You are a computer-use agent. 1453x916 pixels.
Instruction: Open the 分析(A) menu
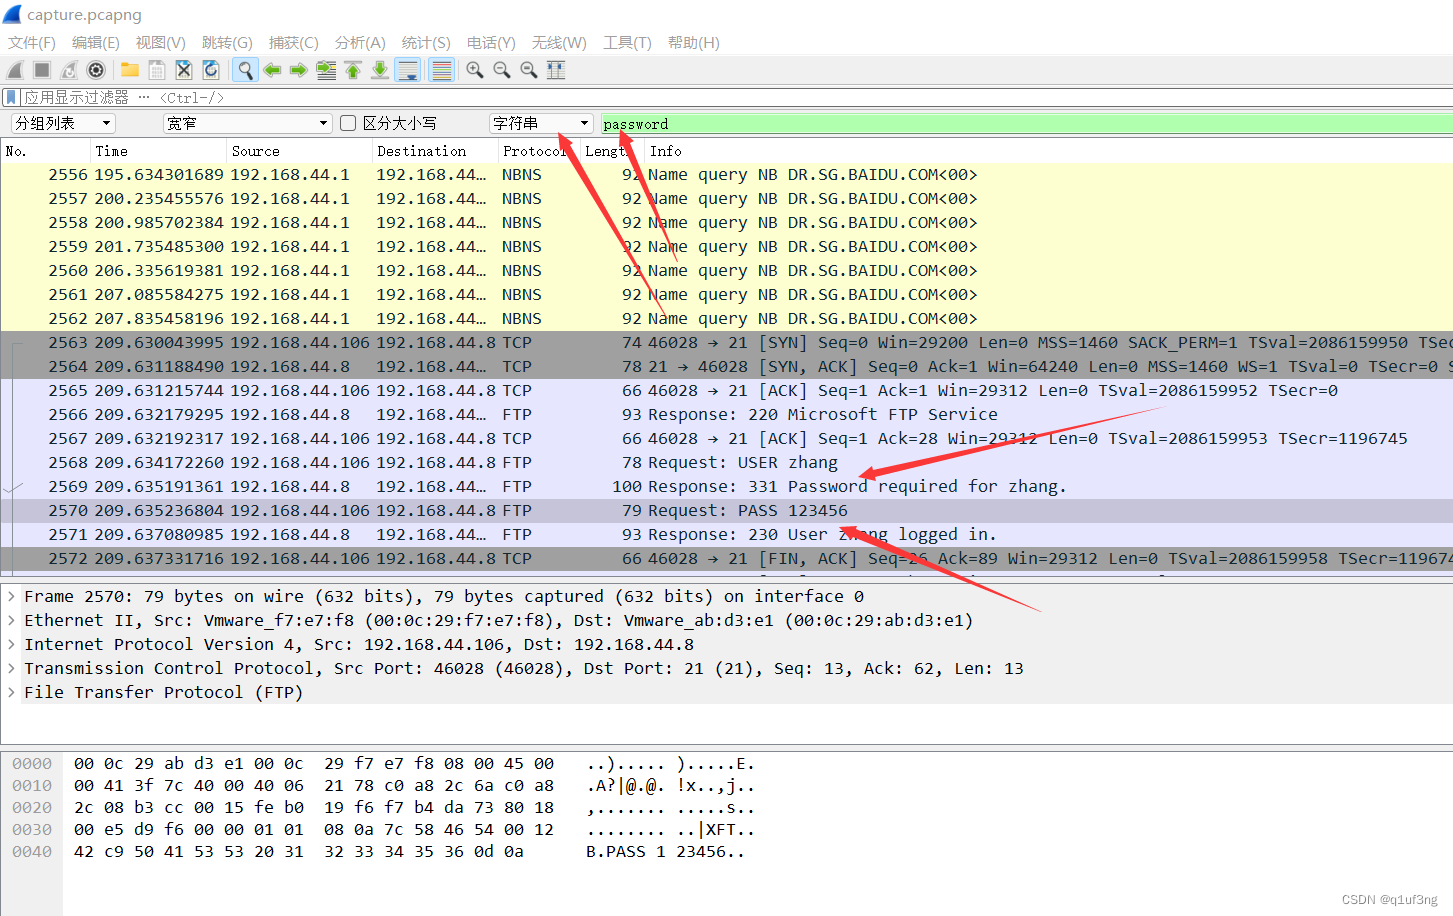(x=360, y=43)
